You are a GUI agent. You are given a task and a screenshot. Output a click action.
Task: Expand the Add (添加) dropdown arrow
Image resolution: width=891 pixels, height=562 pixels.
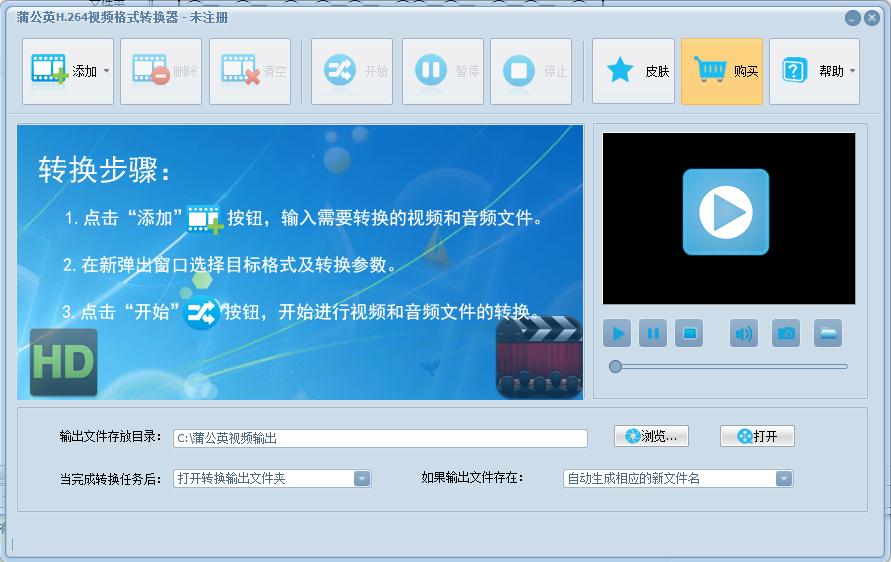(x=106, y=71)
